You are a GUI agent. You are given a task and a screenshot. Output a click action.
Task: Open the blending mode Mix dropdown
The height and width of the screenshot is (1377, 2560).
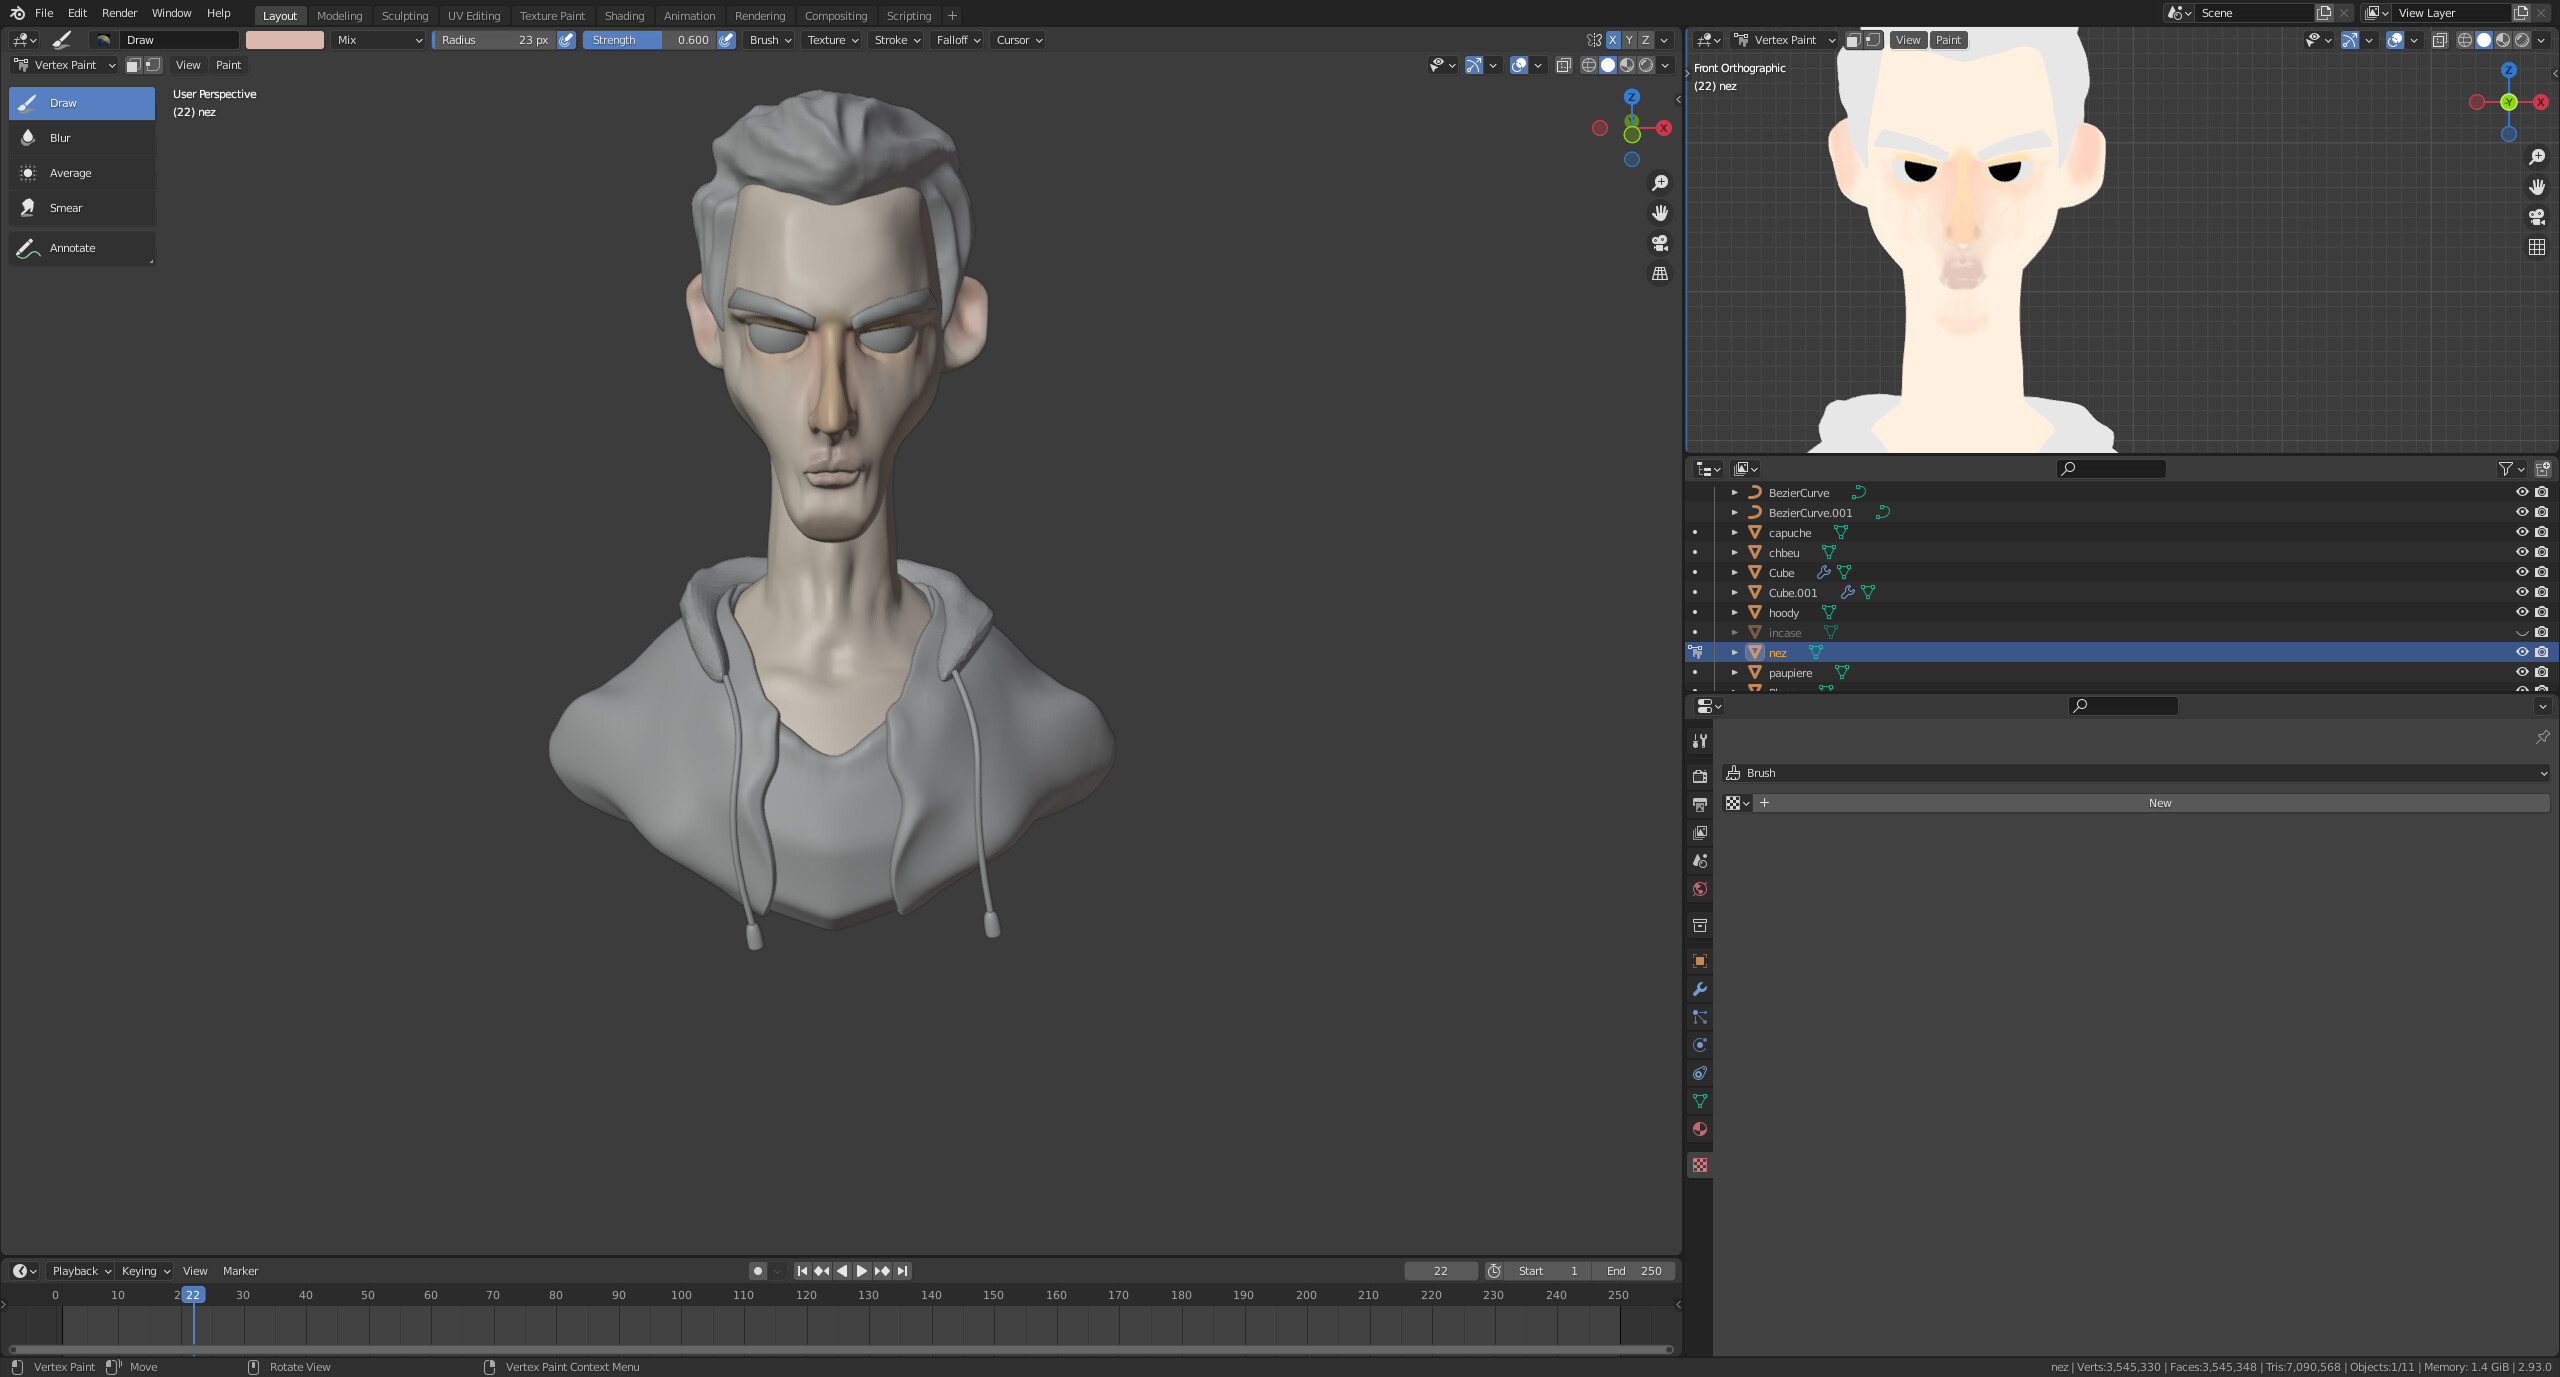379,40
